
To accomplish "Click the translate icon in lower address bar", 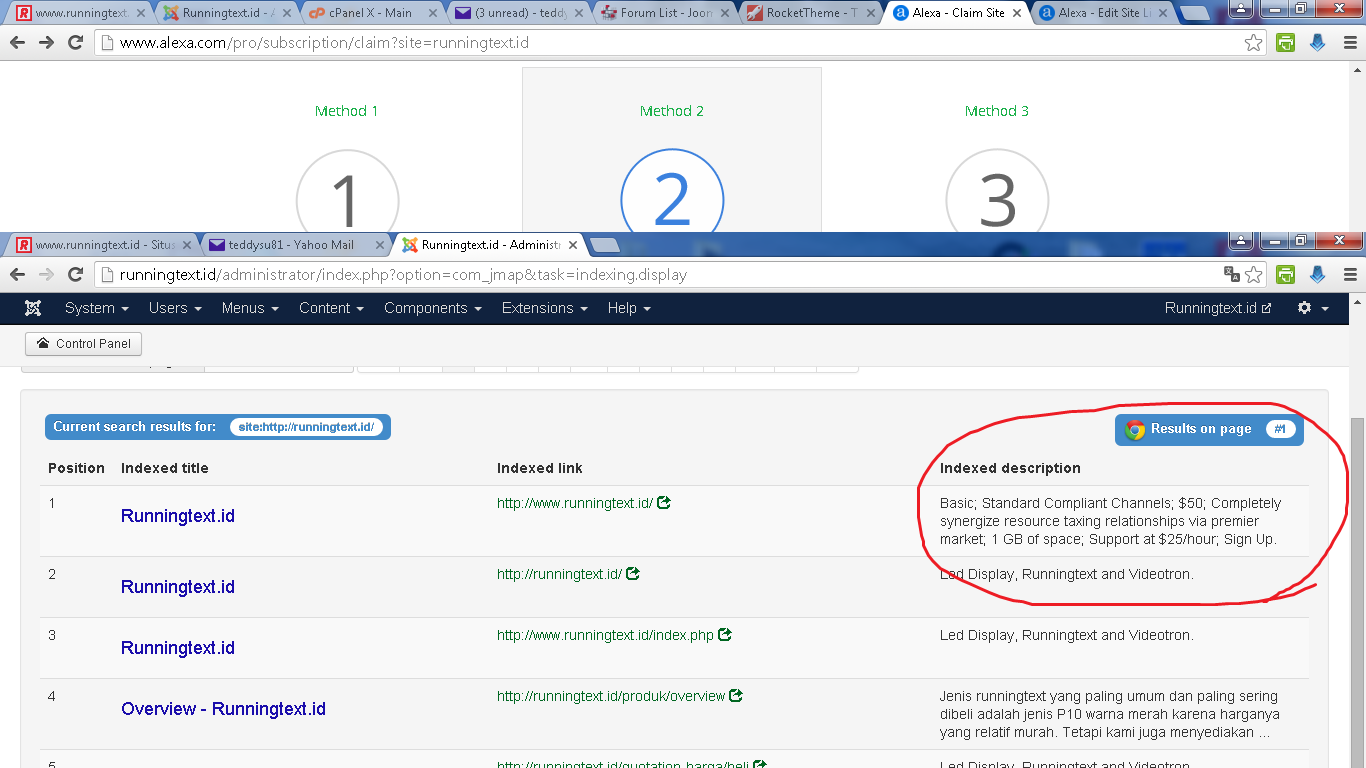I will click(x=1231, y=274).
